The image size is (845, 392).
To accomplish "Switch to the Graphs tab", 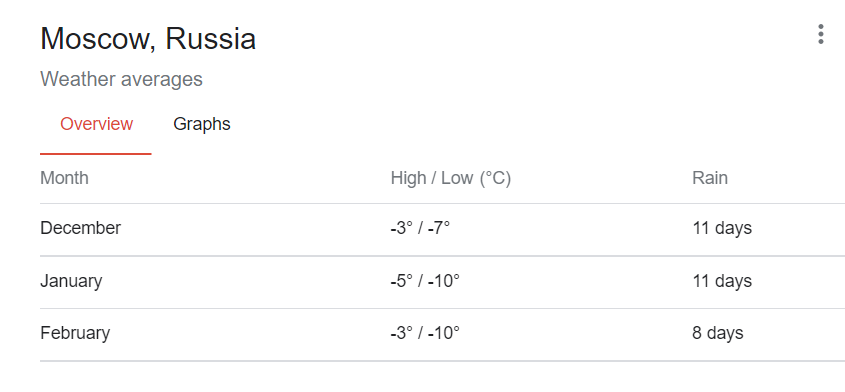I will [202, 124].
